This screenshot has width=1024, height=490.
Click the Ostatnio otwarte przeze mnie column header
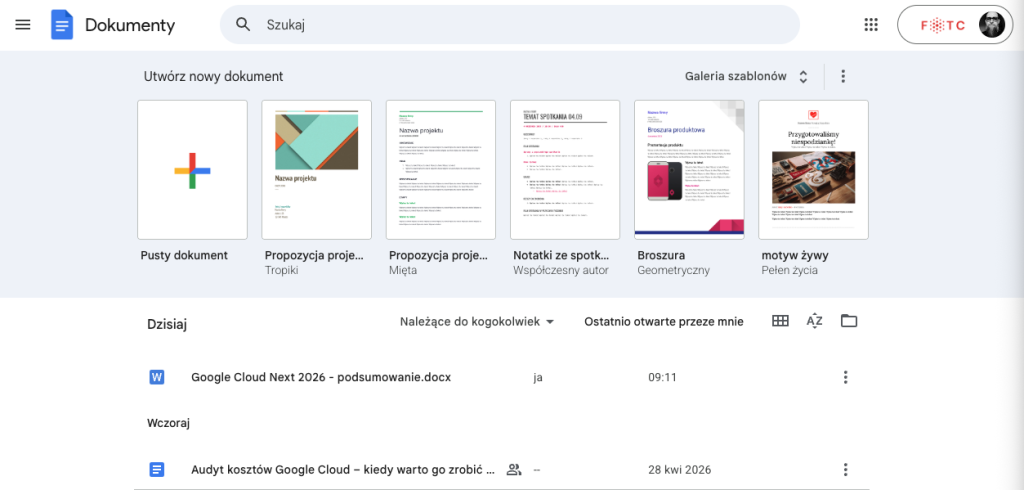coord(664,321)
